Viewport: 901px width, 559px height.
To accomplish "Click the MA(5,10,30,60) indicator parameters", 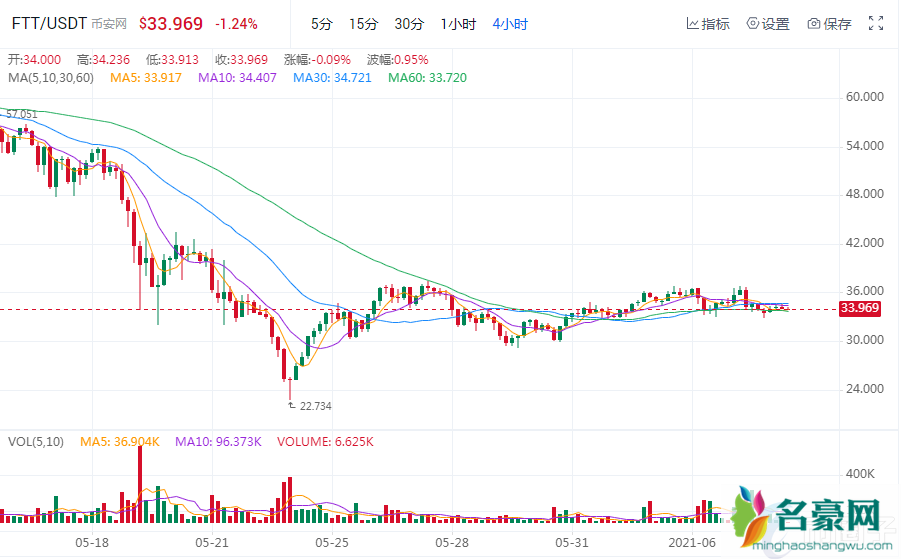I will [x=50, y=77].
